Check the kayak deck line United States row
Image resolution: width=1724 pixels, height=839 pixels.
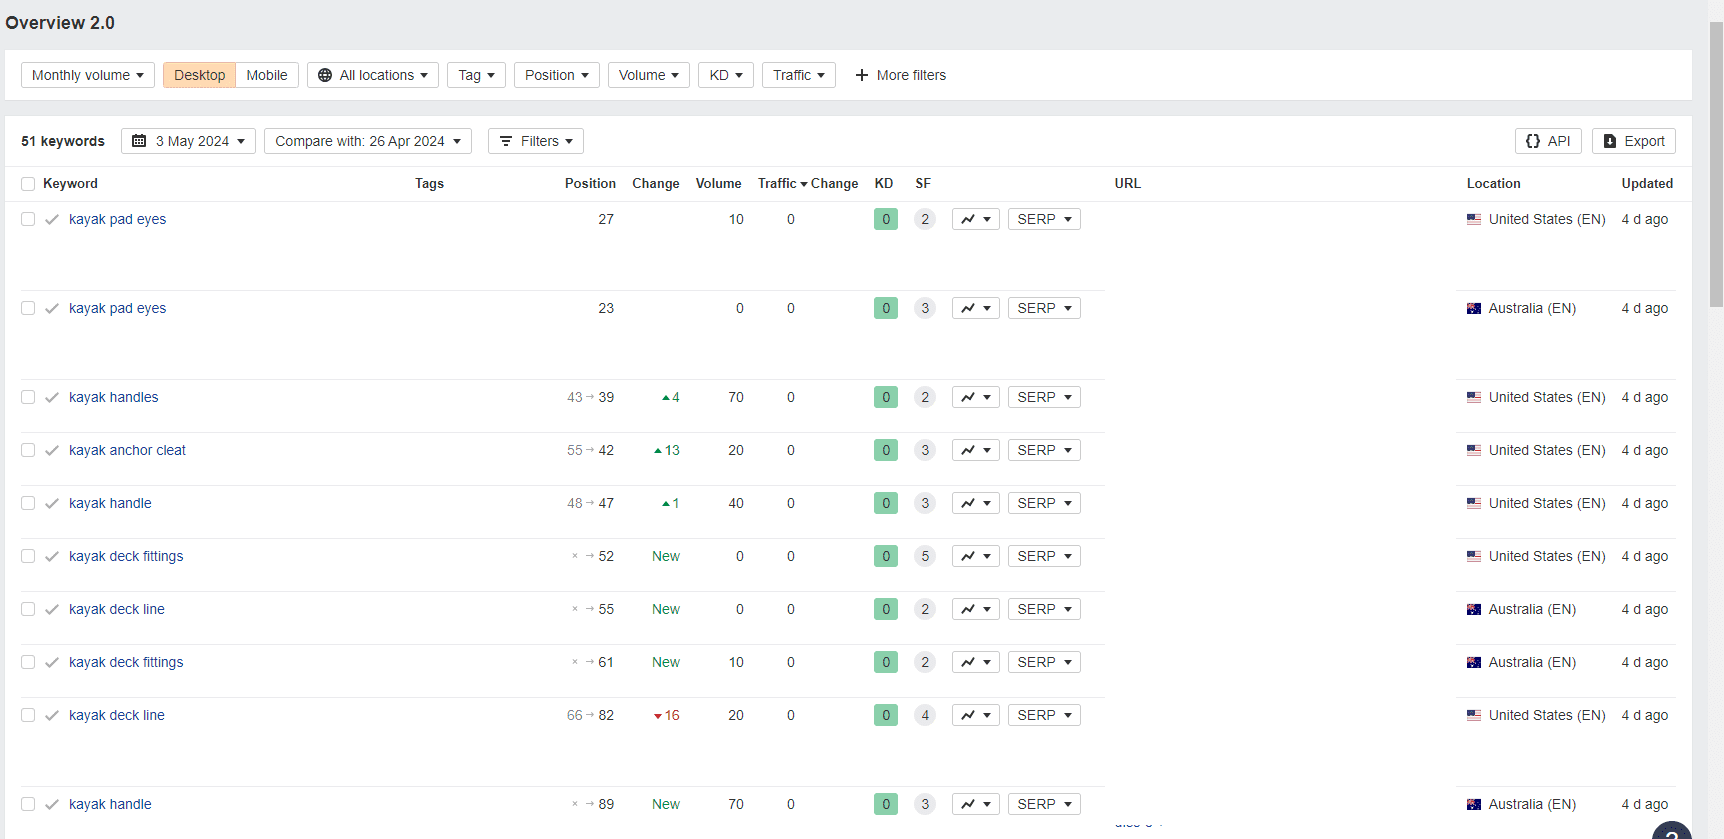pos(28,715)
